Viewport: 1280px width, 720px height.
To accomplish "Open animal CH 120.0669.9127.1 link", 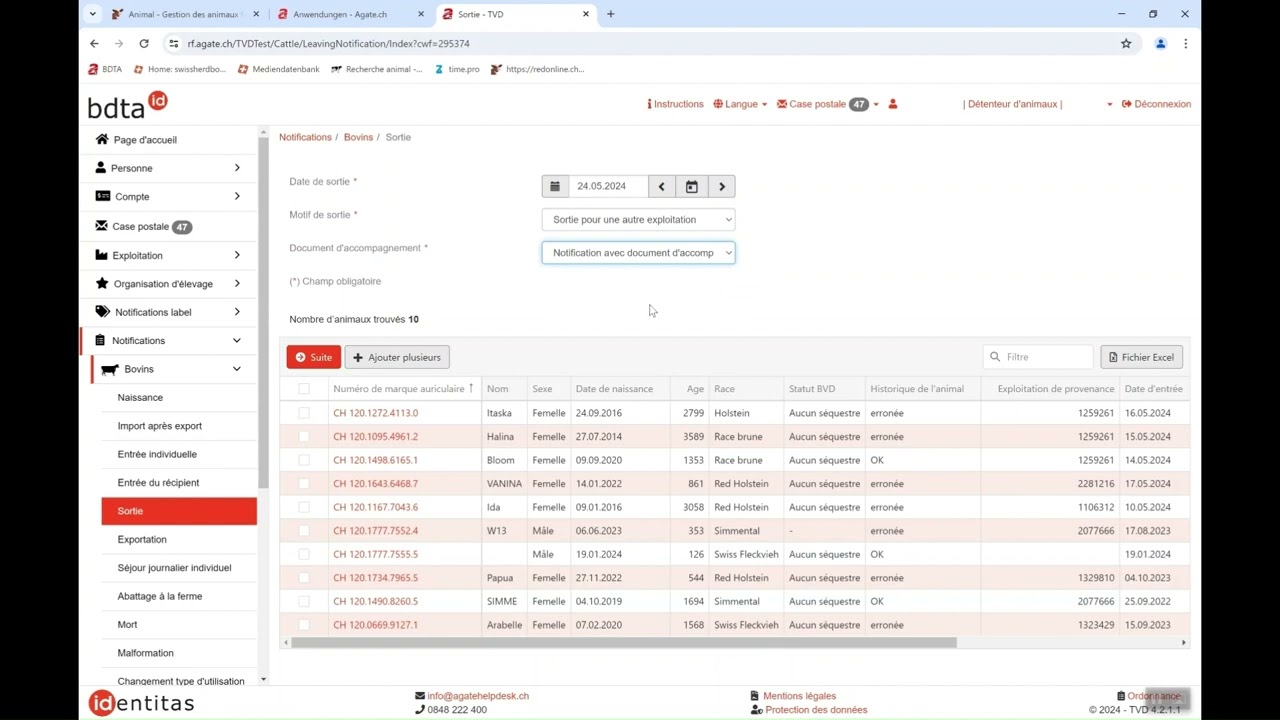I will tap(375, 625).
